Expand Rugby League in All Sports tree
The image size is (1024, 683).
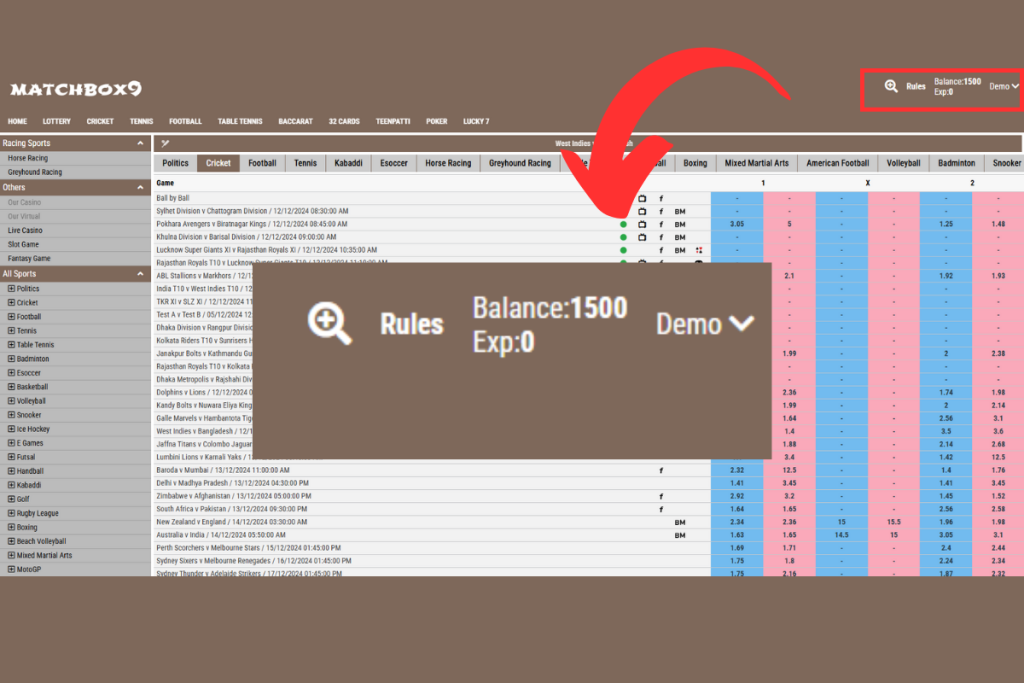11,513
